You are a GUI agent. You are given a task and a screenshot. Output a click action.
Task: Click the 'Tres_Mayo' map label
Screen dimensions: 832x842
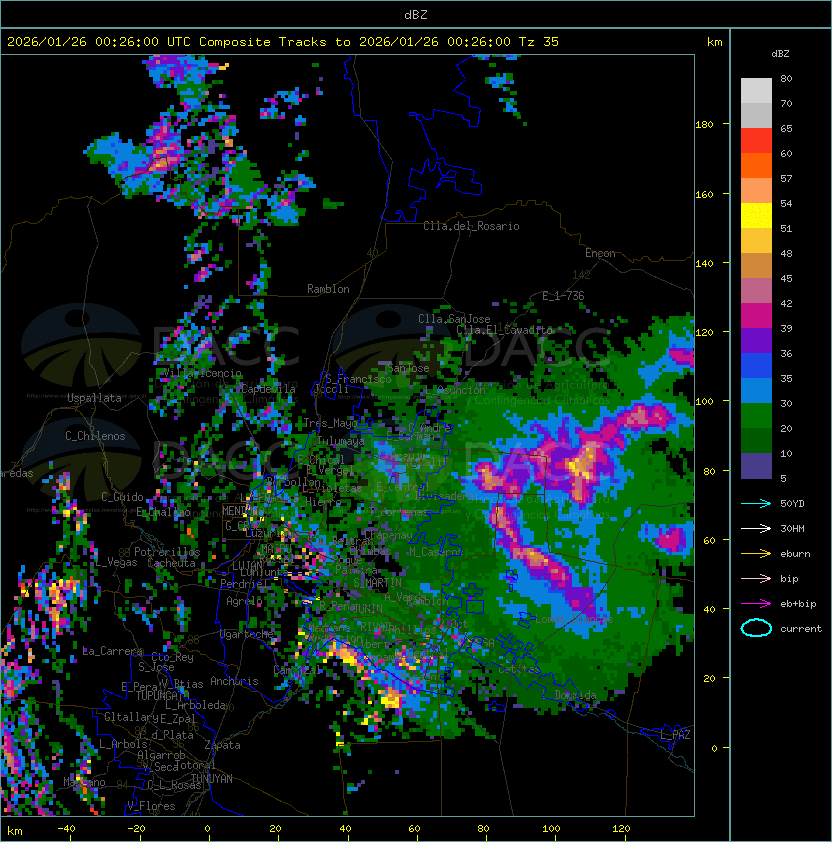tap(330, 423)
